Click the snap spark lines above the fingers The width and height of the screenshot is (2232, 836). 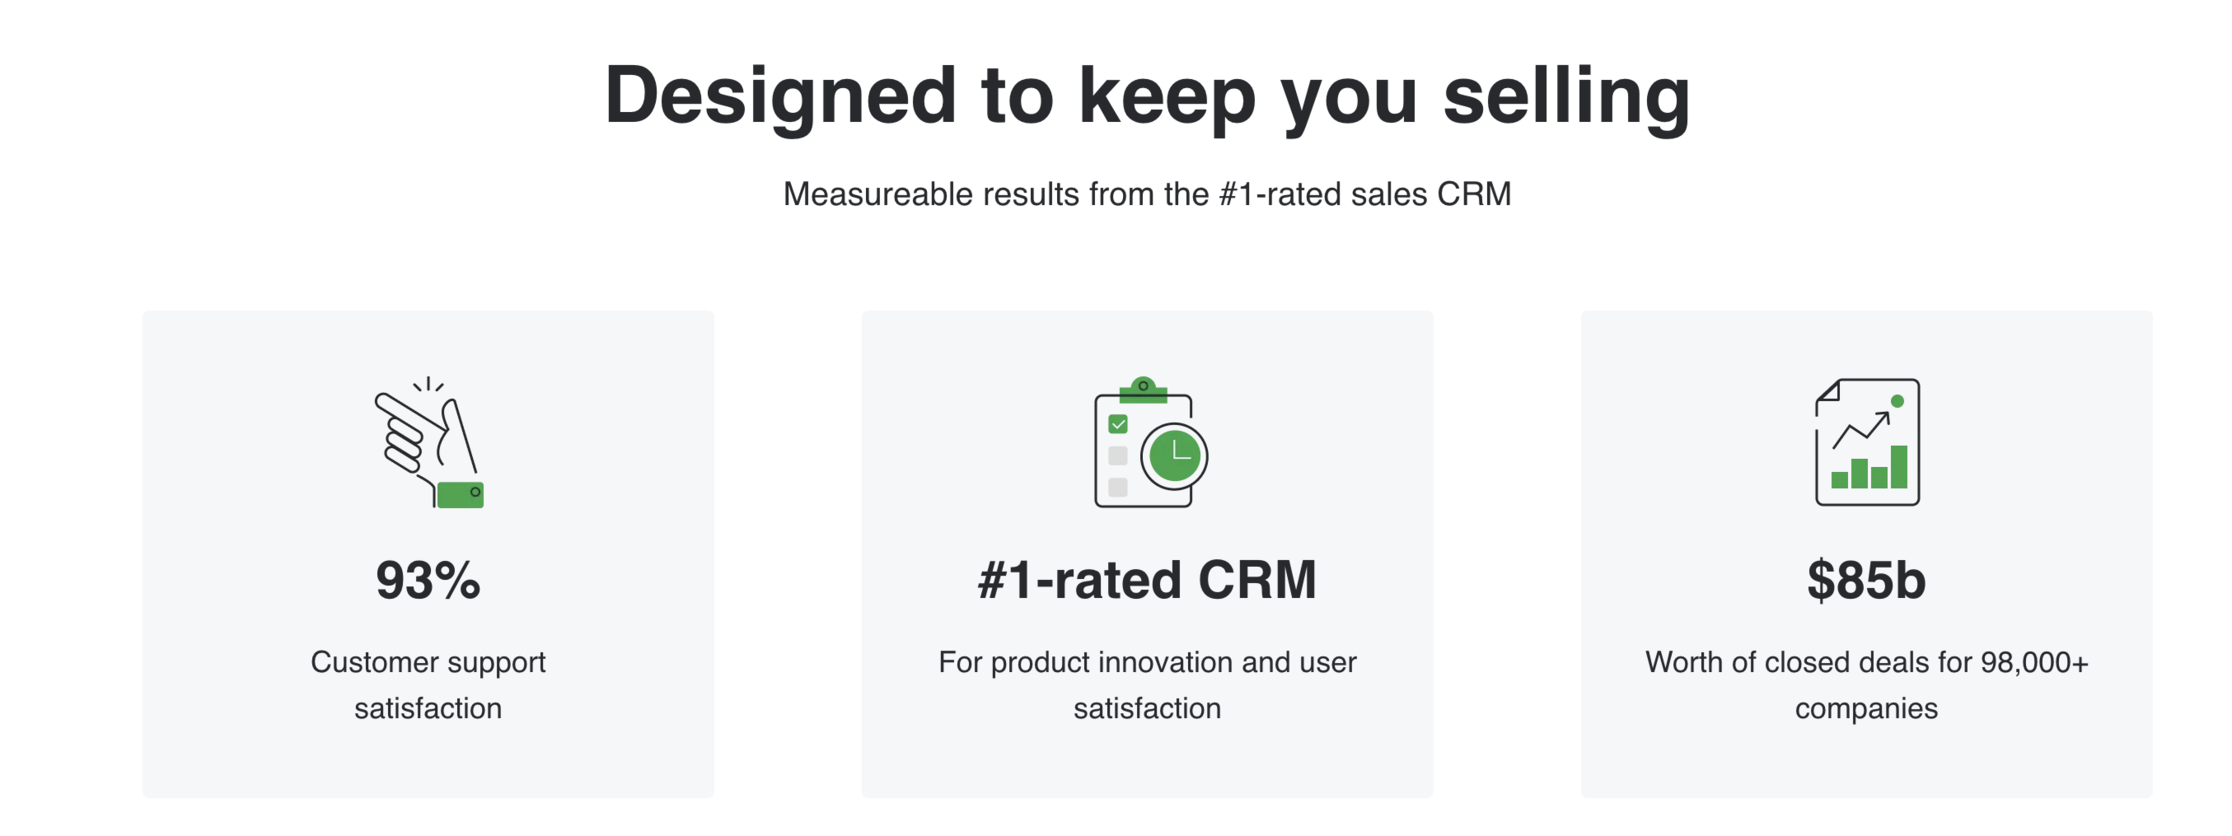428,384
